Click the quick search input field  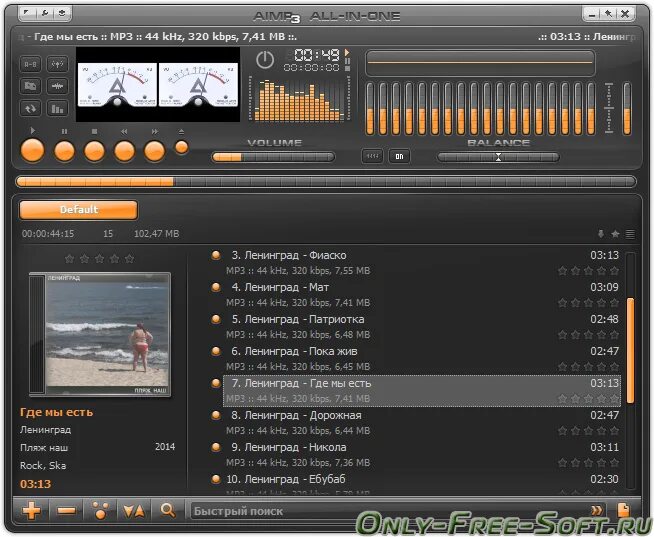(388, 511)
